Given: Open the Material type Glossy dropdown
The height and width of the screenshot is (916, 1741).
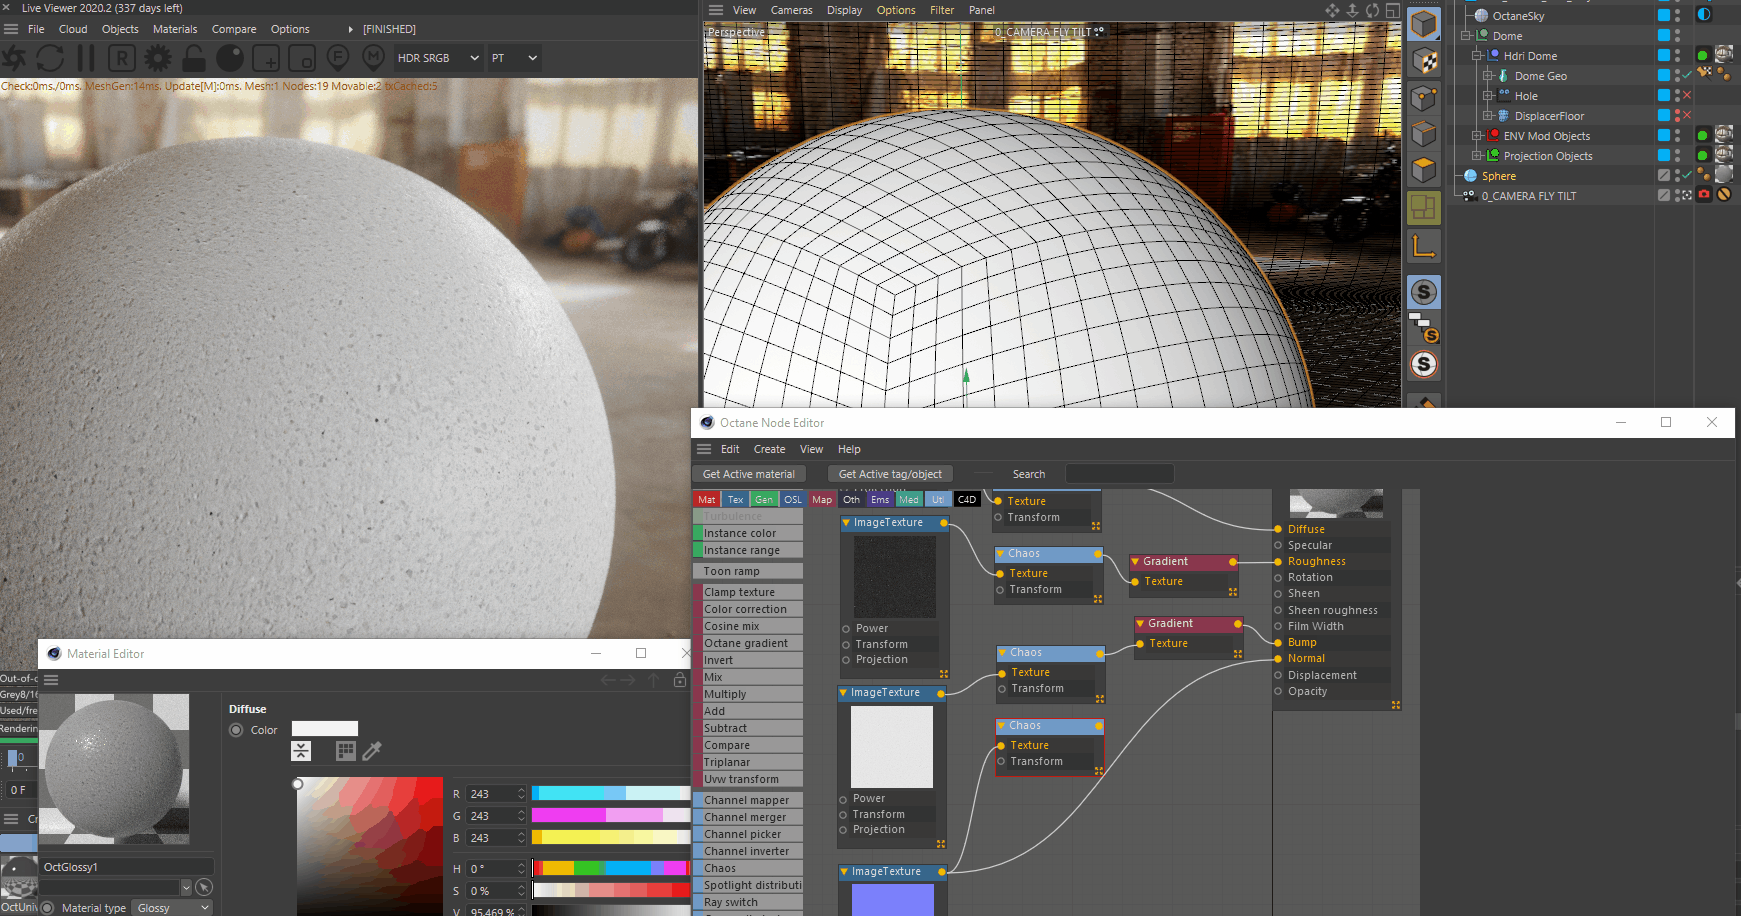Looking at the screenshot, I should [x=174, y=908].
